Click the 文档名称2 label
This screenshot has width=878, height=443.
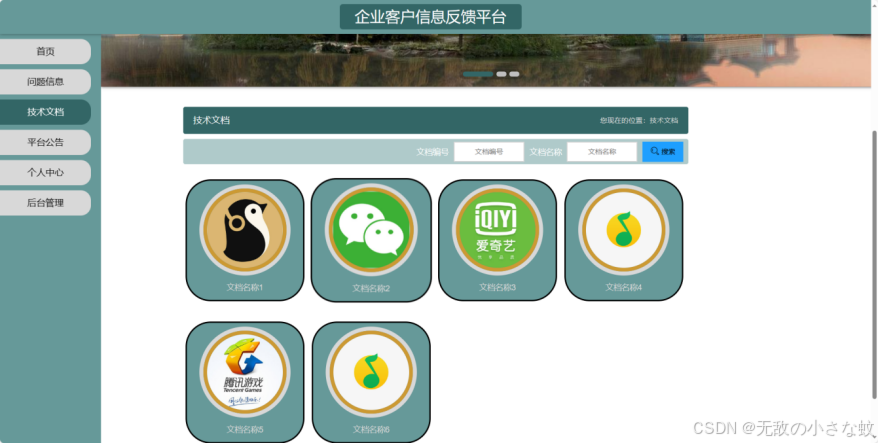(x=371, y=288)
